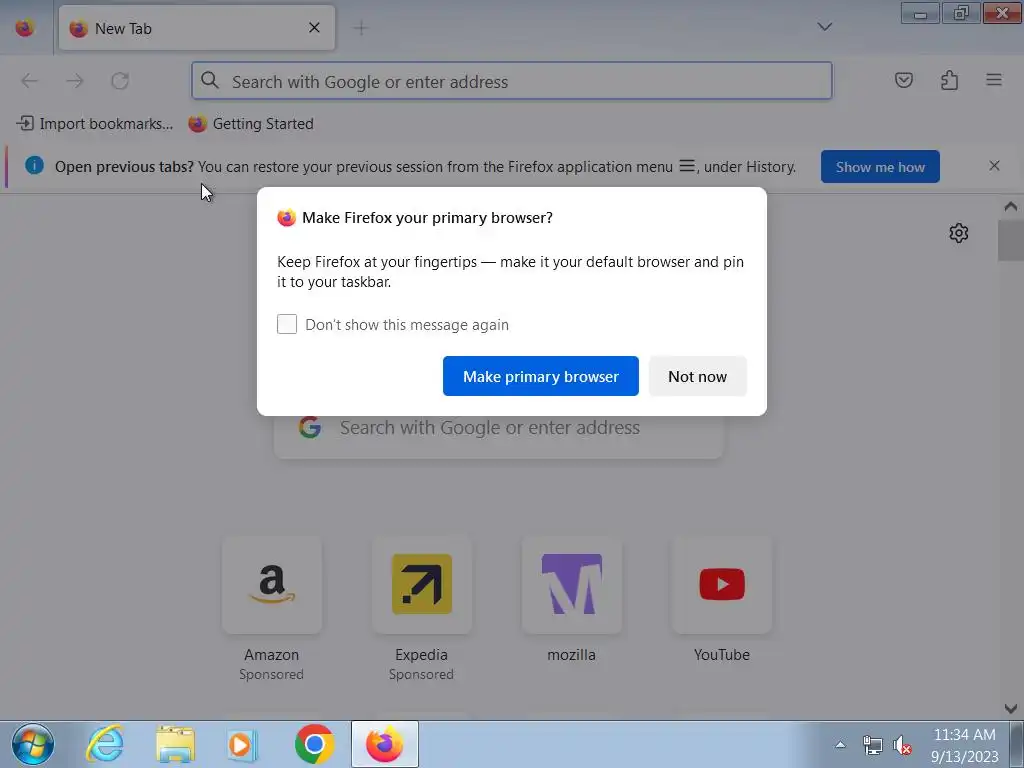Click the Google logo in page search box
This screenshot has width=1024, height=768.
(x=310, y=427)
